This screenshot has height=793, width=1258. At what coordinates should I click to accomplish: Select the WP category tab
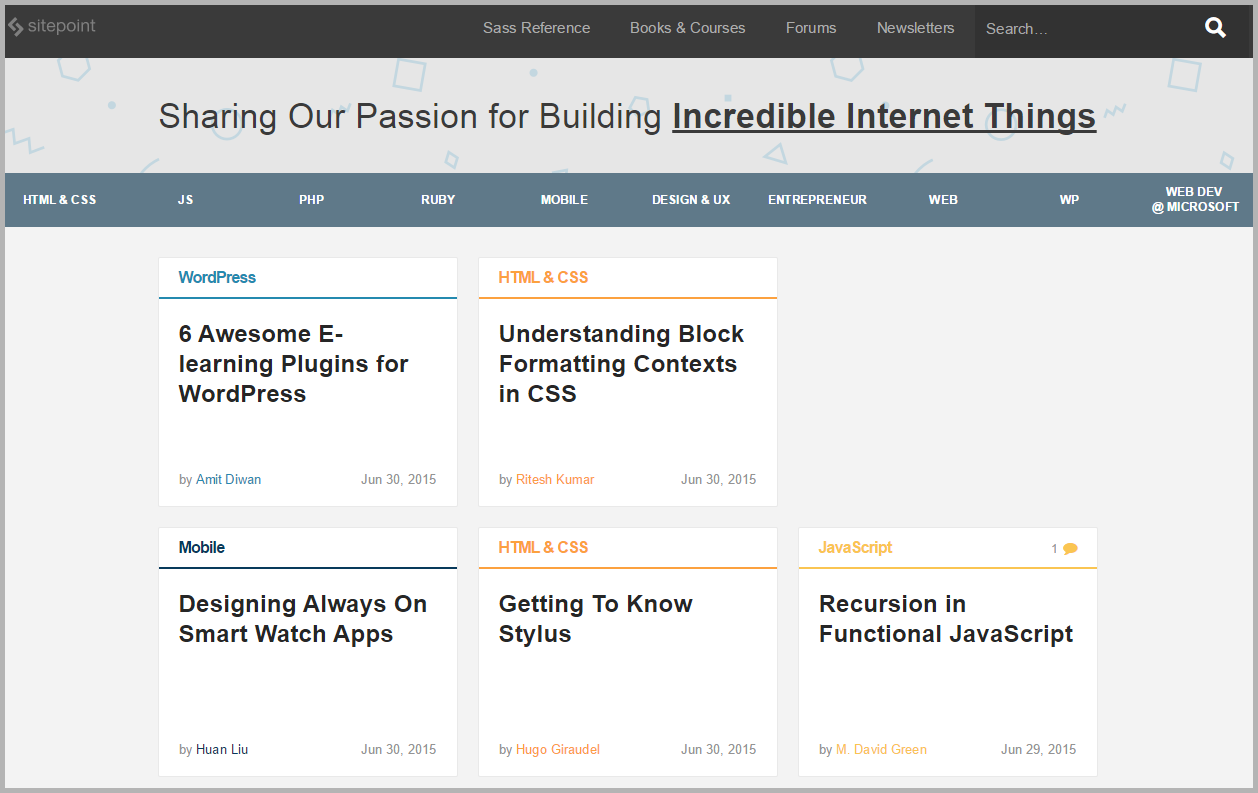coord(1069,200)
